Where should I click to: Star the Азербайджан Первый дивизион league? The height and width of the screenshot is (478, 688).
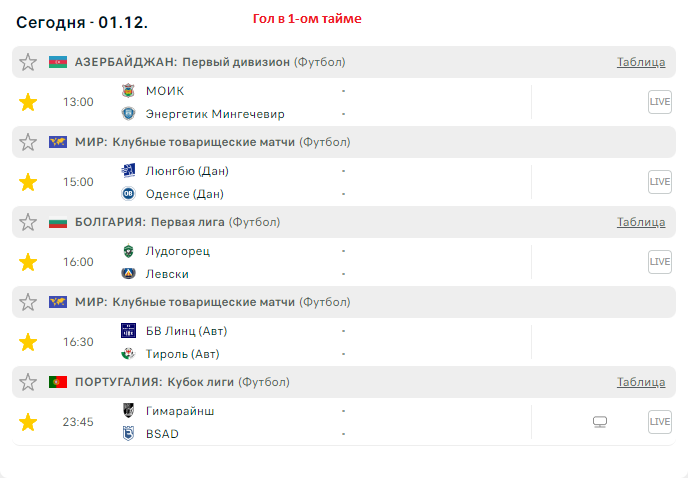click(28, 62)
